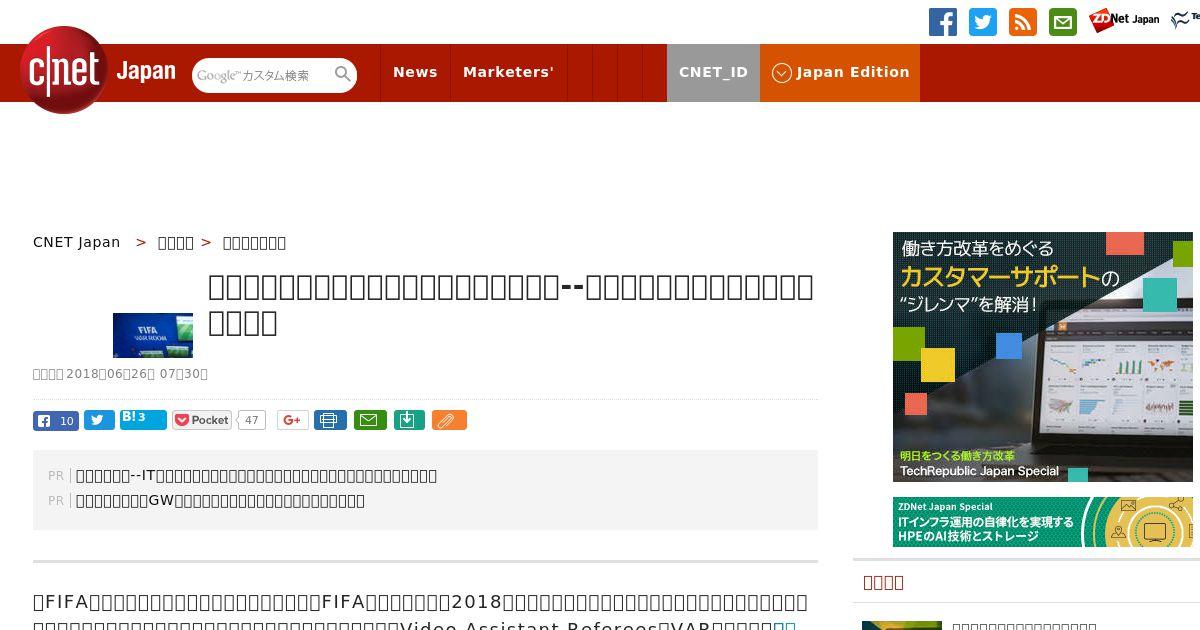The image size is (1200, 630).
Task: Open the Twitter icon in the top bar
Action: [983, 22]
